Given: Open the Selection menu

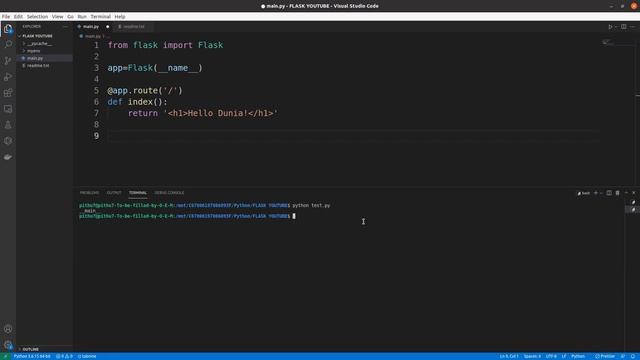Looking at the screenshot, I should pyautogui.click(x=37, y=17).
